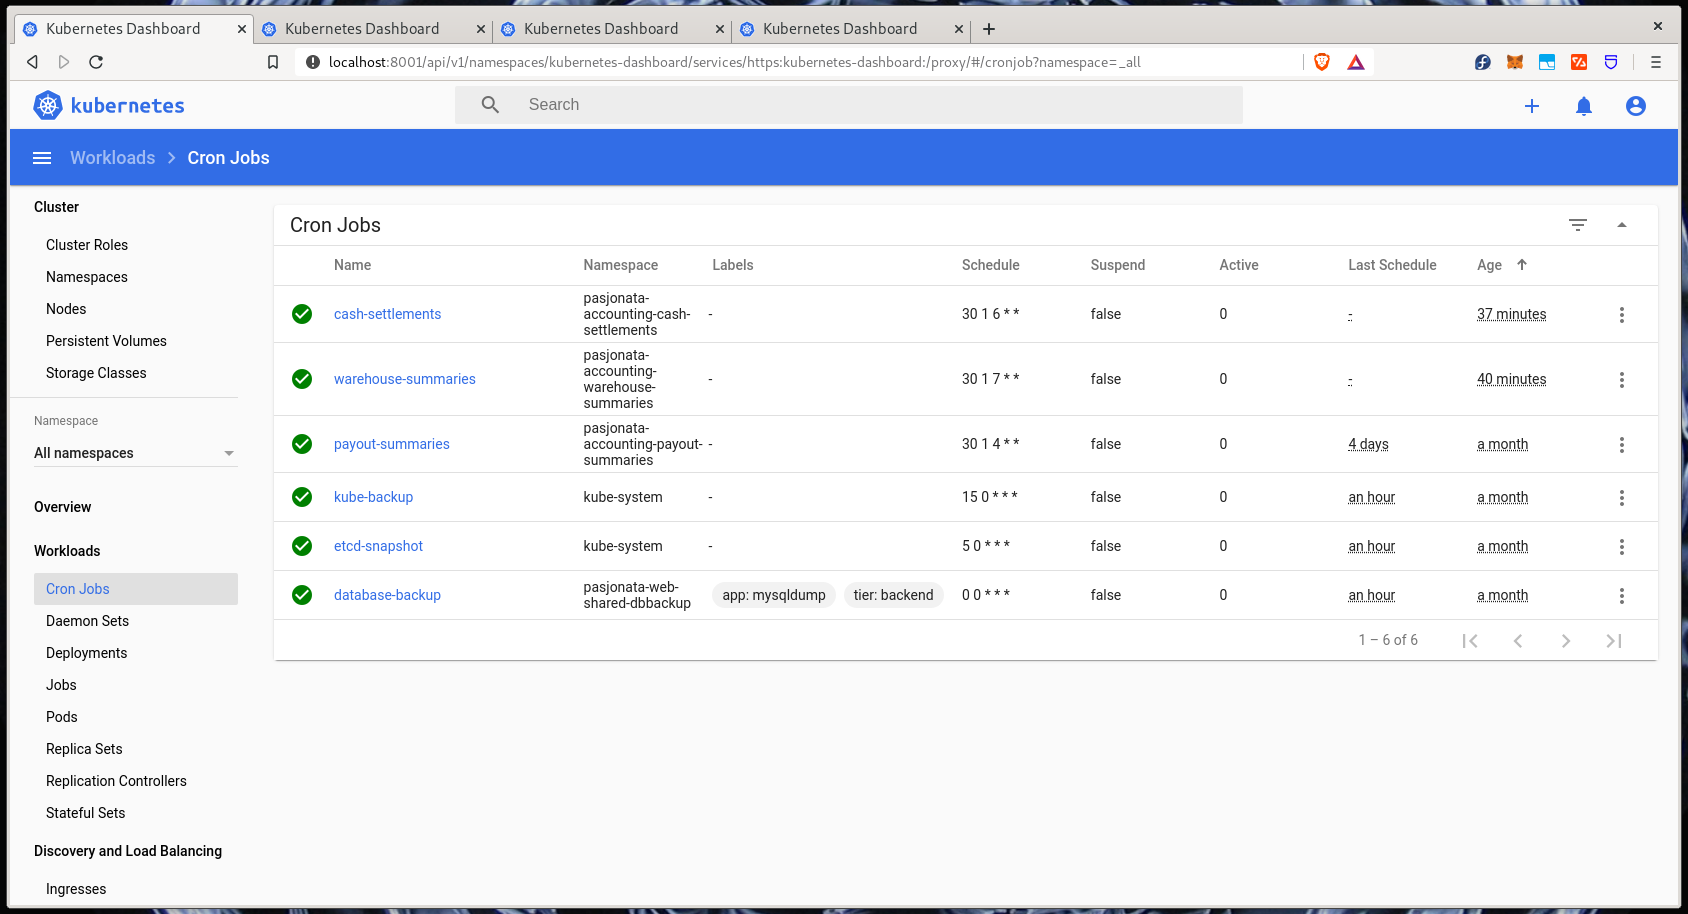The height and width of the screenshot is (914, 1688).
Task: Open actions menu for payout-summaries row
Action: [1622, 445]
